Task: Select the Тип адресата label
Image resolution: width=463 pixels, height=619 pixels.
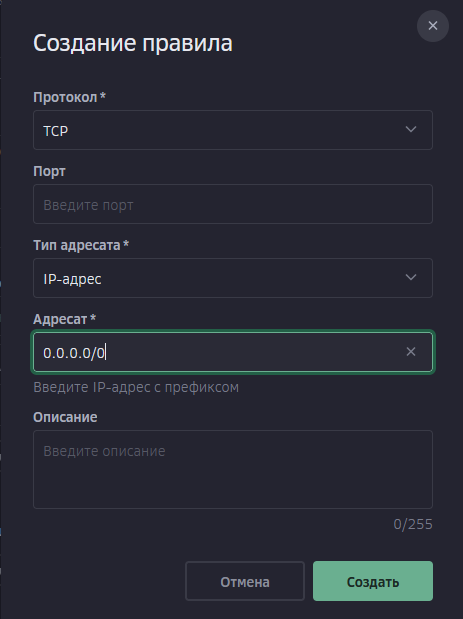Action: click(x=77, y=245)
